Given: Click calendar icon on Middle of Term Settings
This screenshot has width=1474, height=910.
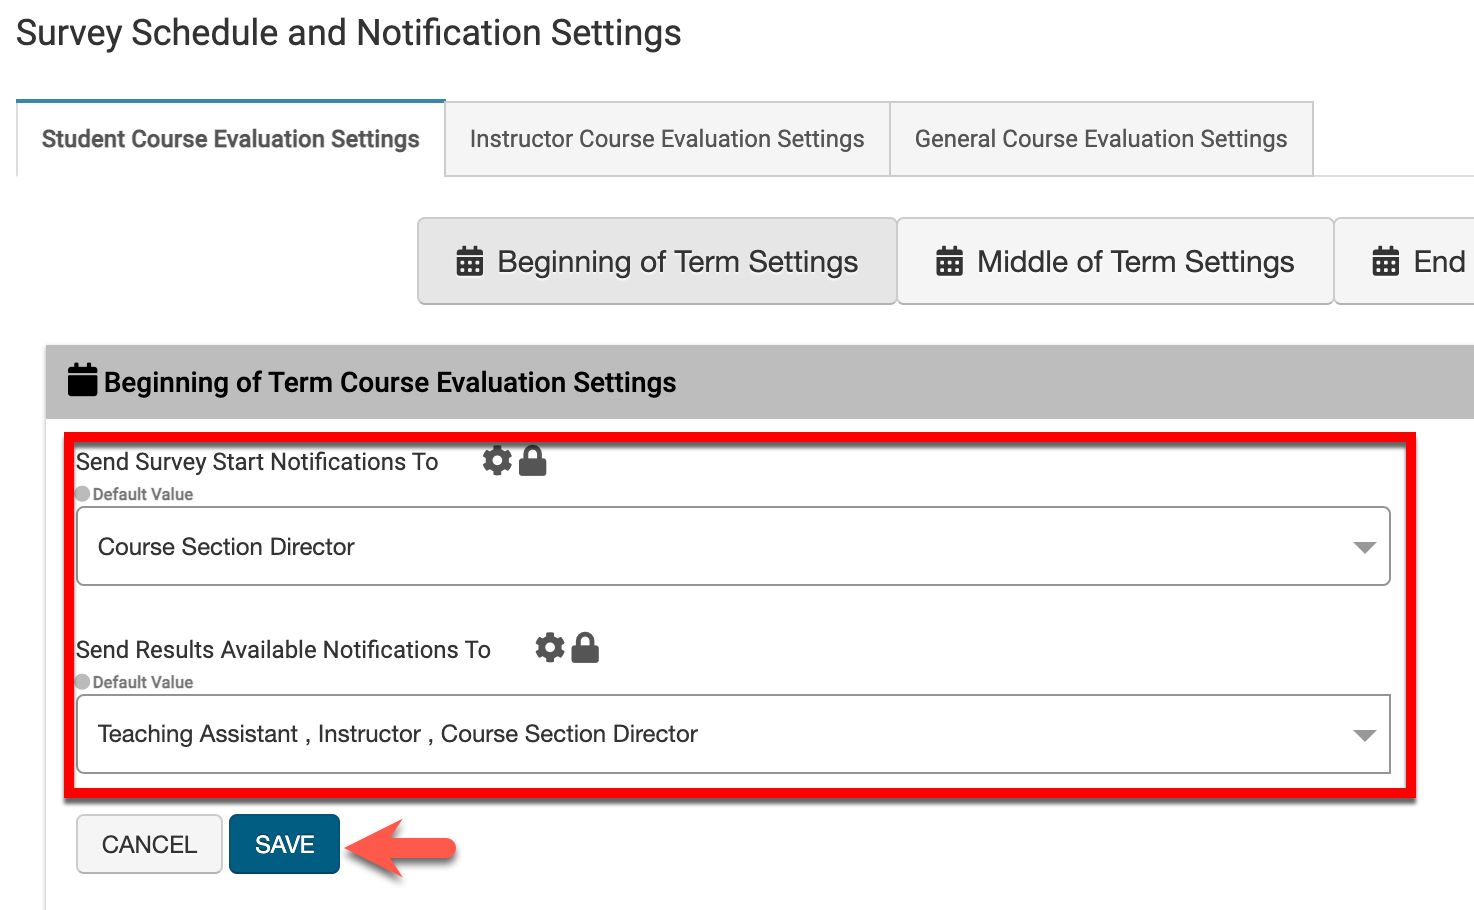Looking at the screenshot, I should [949, 262].
